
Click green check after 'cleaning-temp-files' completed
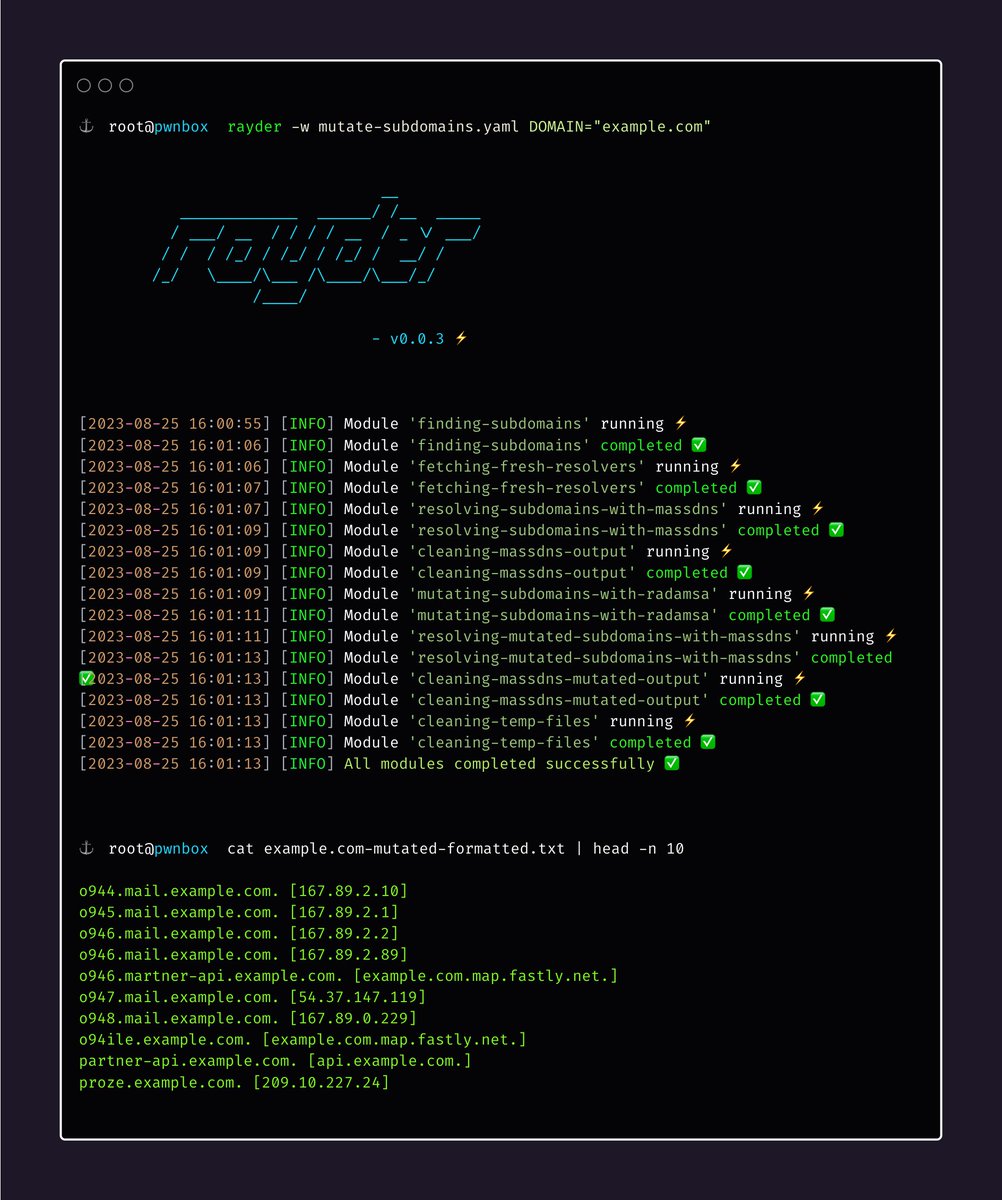[708, 742]
